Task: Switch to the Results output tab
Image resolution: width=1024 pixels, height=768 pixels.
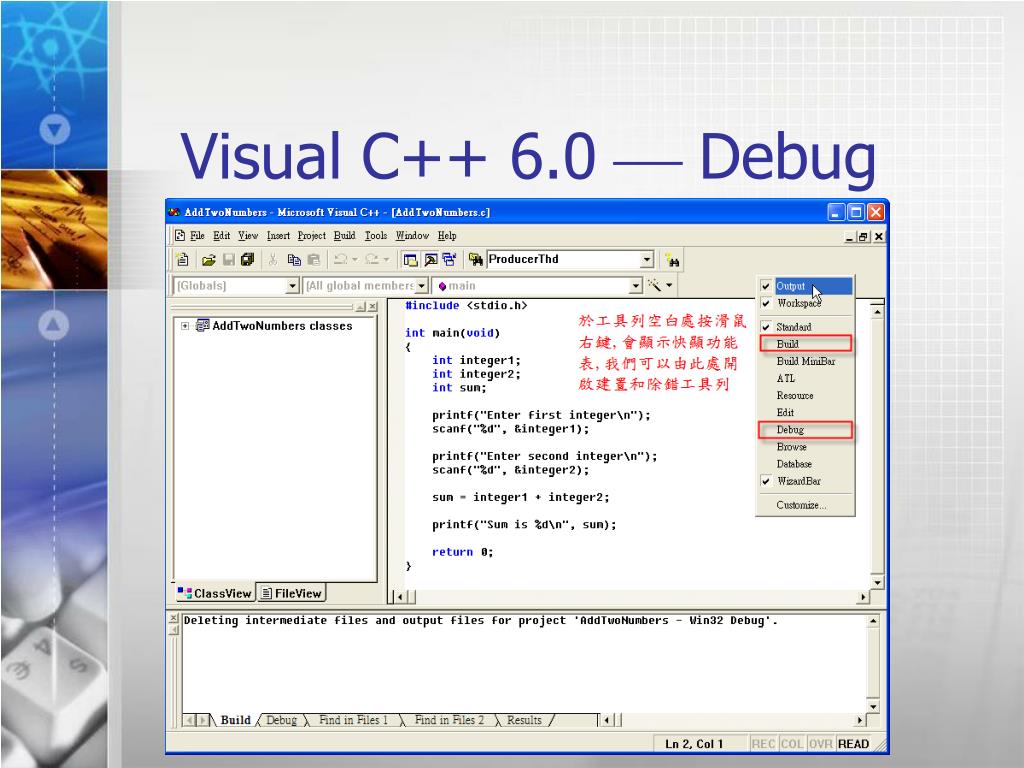Action: 524,720
